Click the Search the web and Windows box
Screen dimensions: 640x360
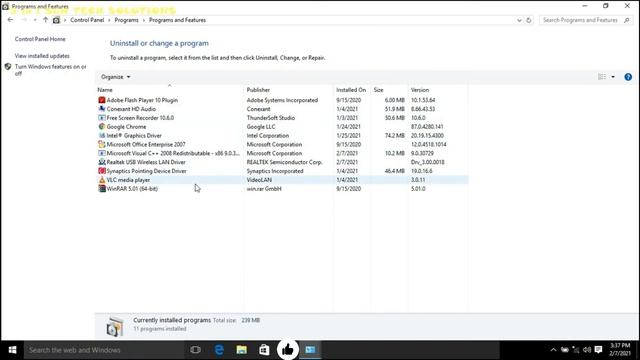pyautogui.click(x=104, y=350)
